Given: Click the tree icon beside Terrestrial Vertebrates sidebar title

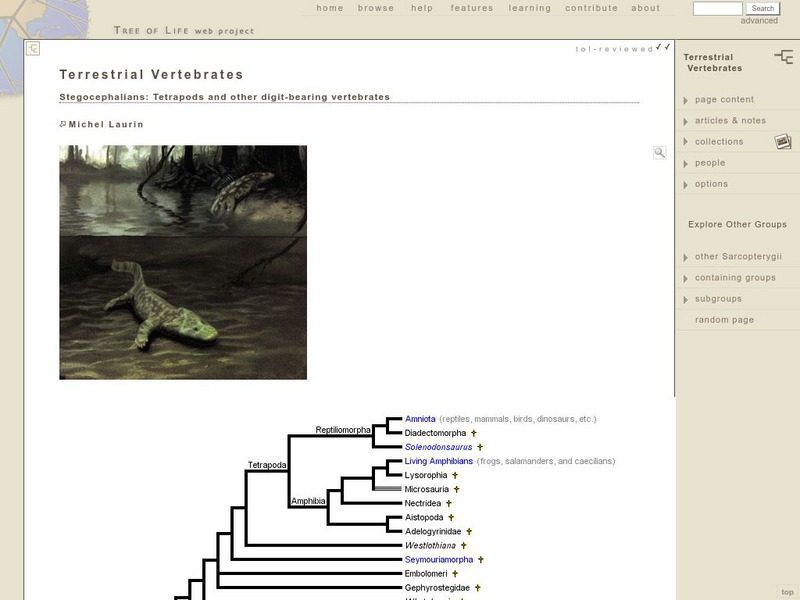Looking at the screenshot, I should (783, 58).
